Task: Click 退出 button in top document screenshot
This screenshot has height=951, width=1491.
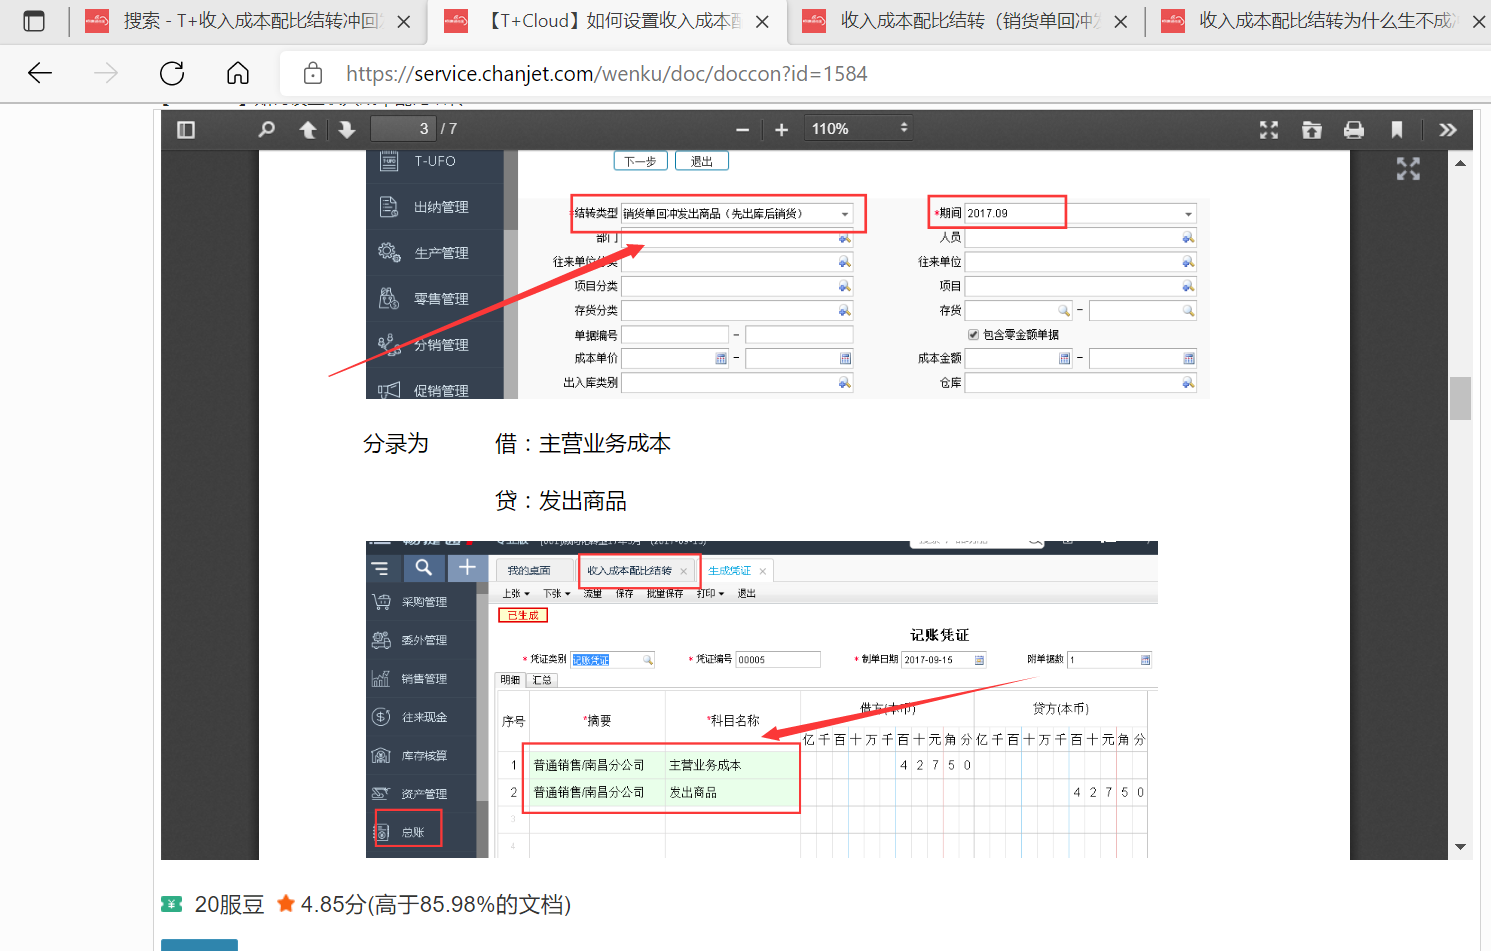Action: pos(702,161)
